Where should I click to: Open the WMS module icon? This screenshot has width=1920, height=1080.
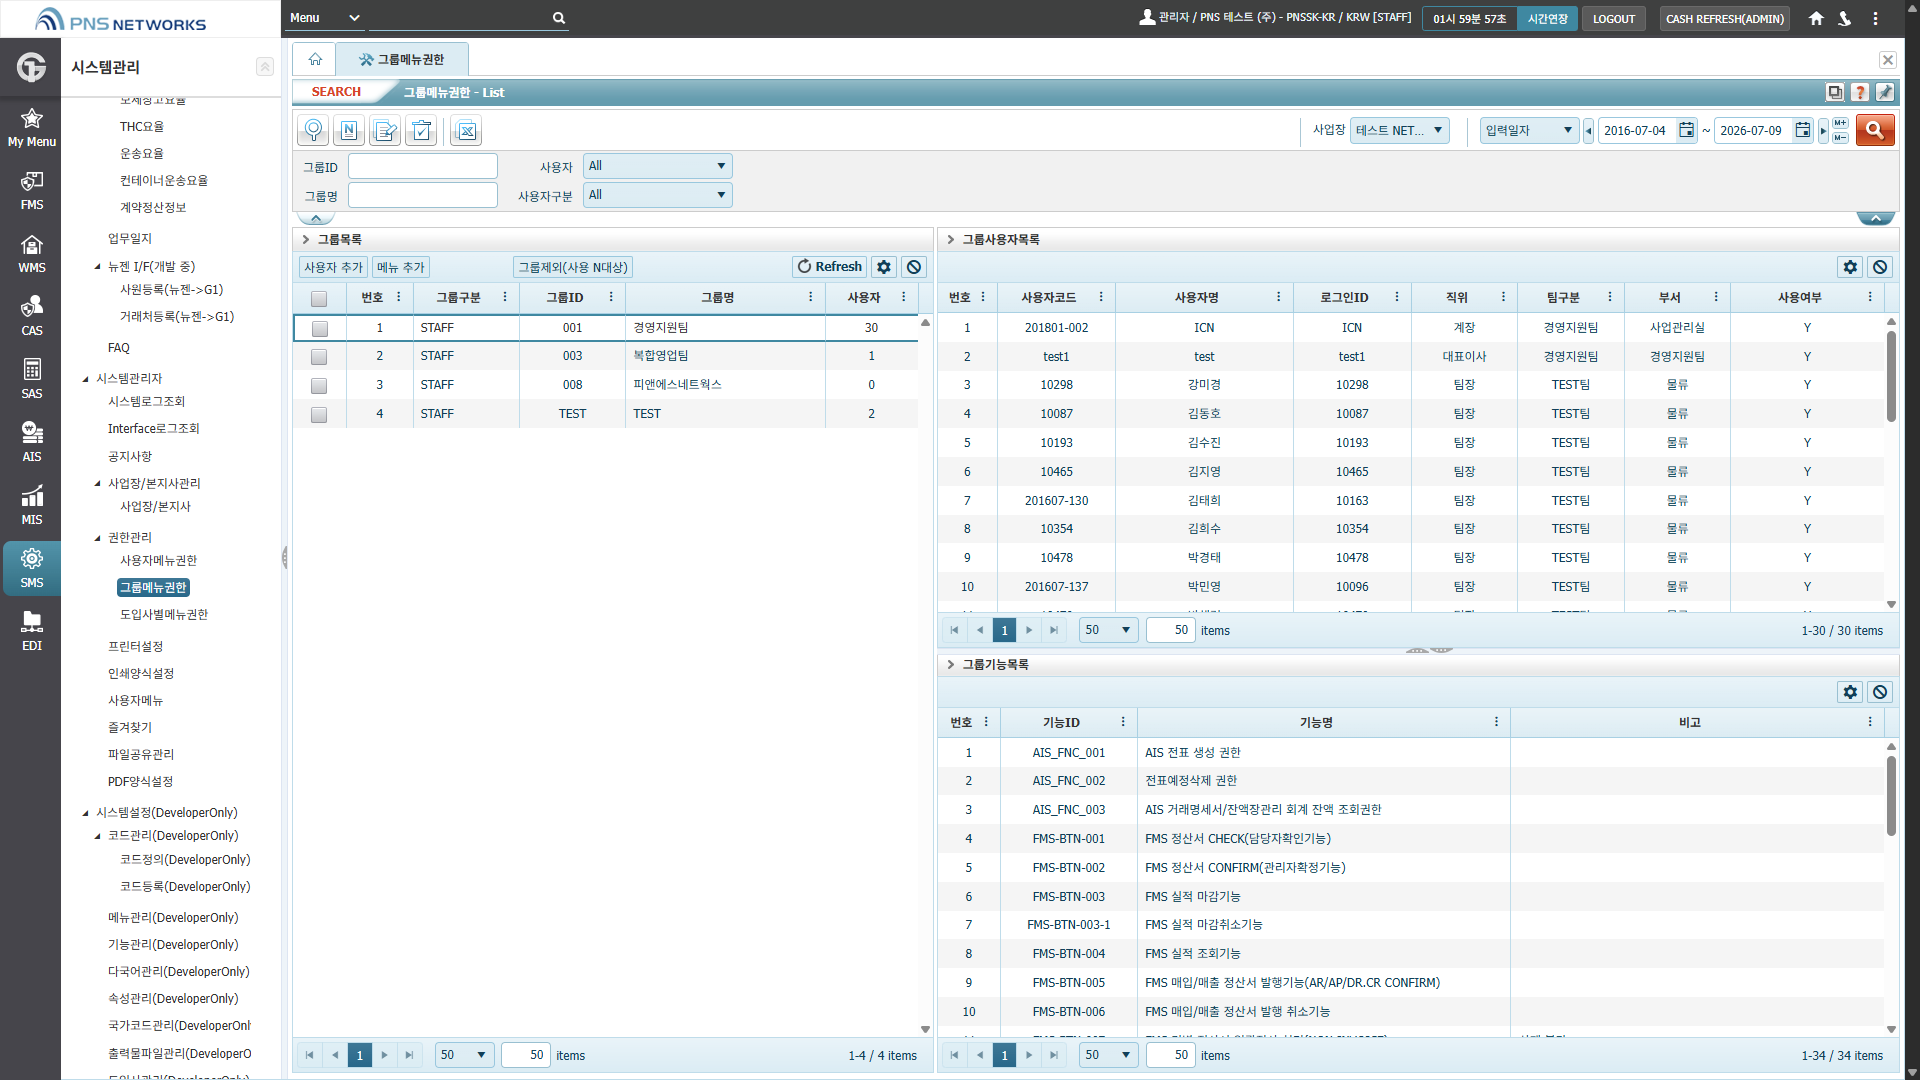[x=31, y=254]
